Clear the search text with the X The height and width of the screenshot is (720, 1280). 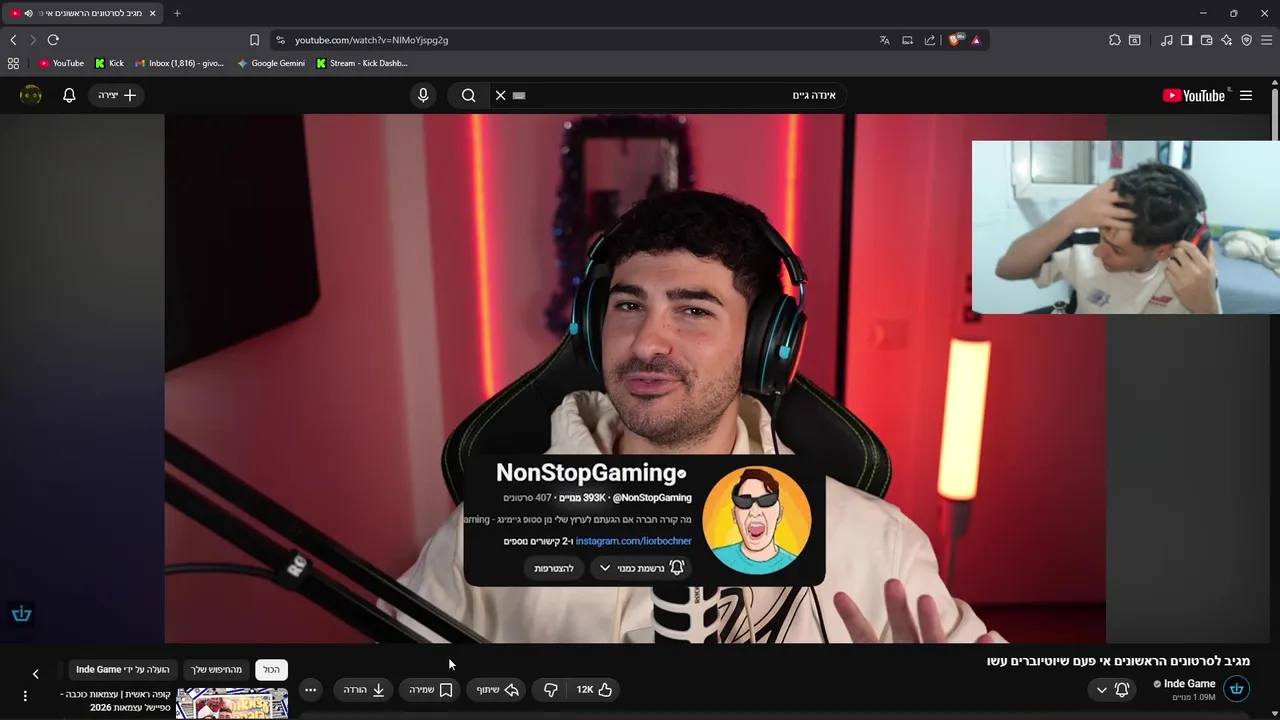click(500, 95)
